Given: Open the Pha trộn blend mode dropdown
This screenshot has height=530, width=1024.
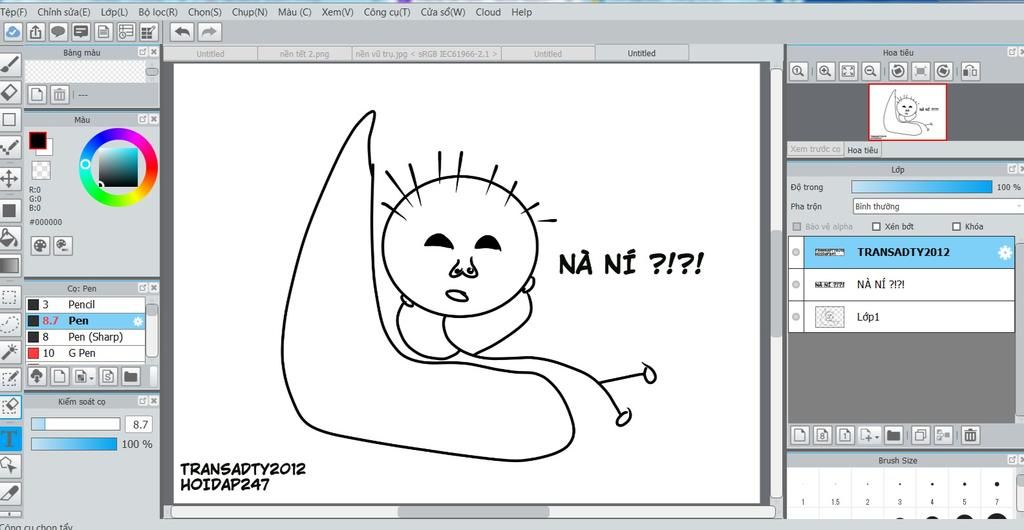Looking at the screenshot, I should coord(936,206).
